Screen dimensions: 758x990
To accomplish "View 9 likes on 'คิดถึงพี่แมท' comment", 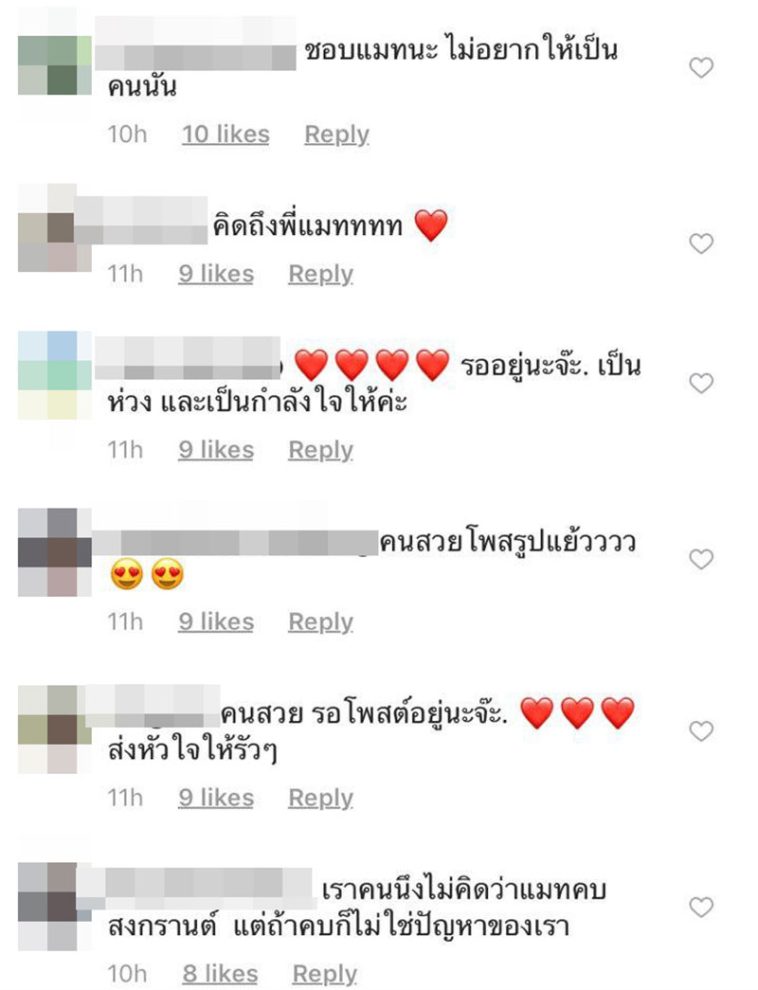I will [x=216, y=274].
